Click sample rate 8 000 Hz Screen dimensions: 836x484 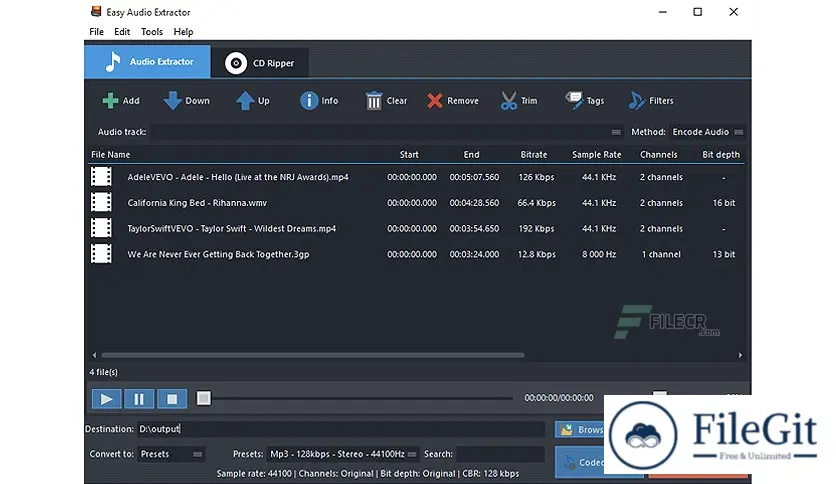[x=599, y=254]
